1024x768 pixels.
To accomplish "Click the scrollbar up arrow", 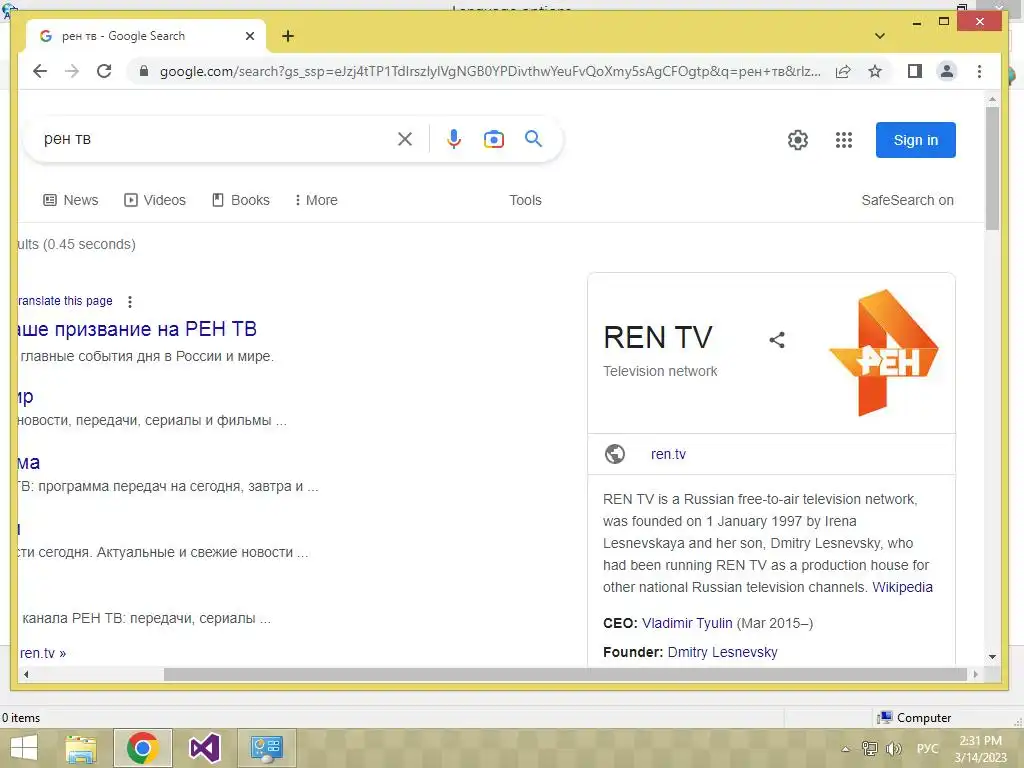I will click(x=992, y=100).
